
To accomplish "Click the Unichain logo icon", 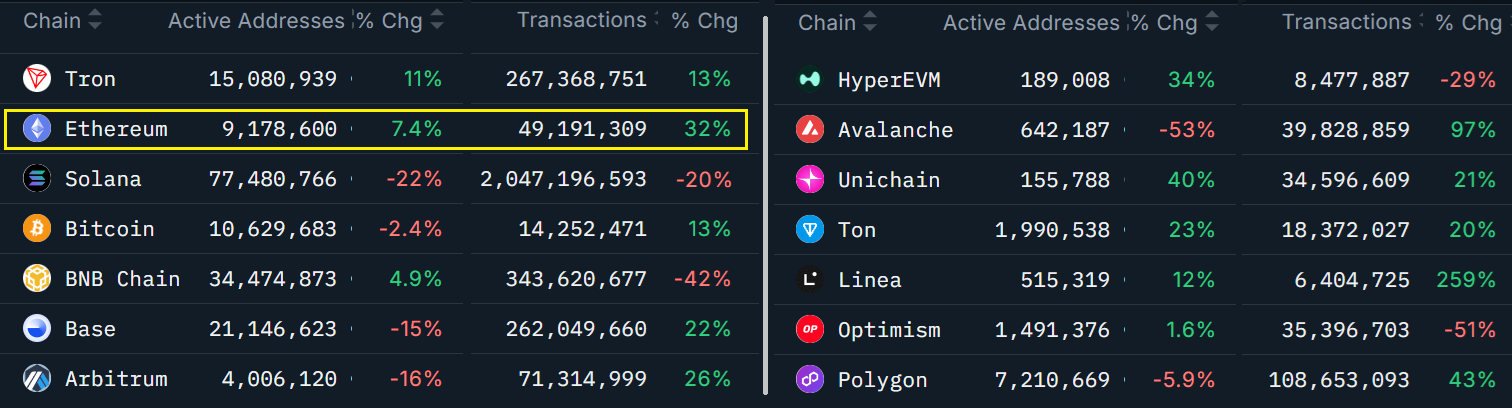I will coord(809,180).
